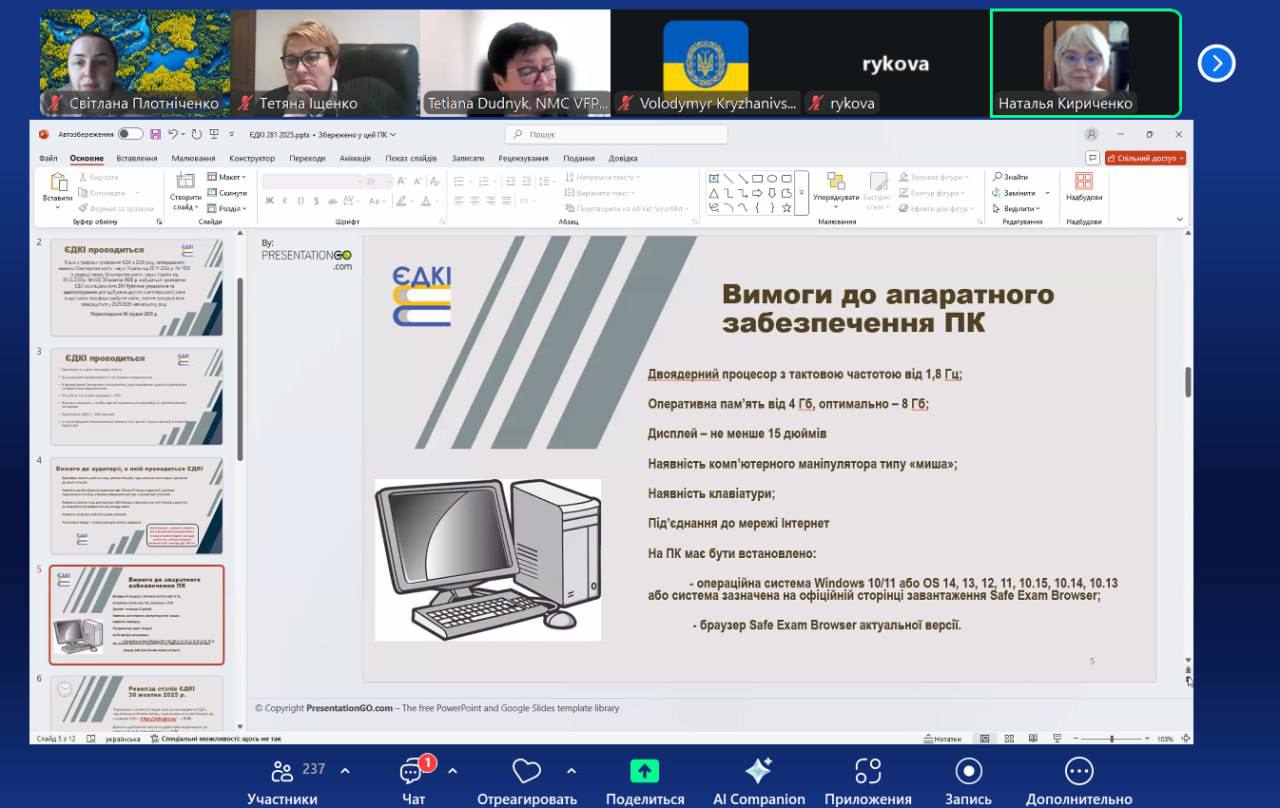
Task: Open the comments pane icon
Action: click(x=1092, y=158)
